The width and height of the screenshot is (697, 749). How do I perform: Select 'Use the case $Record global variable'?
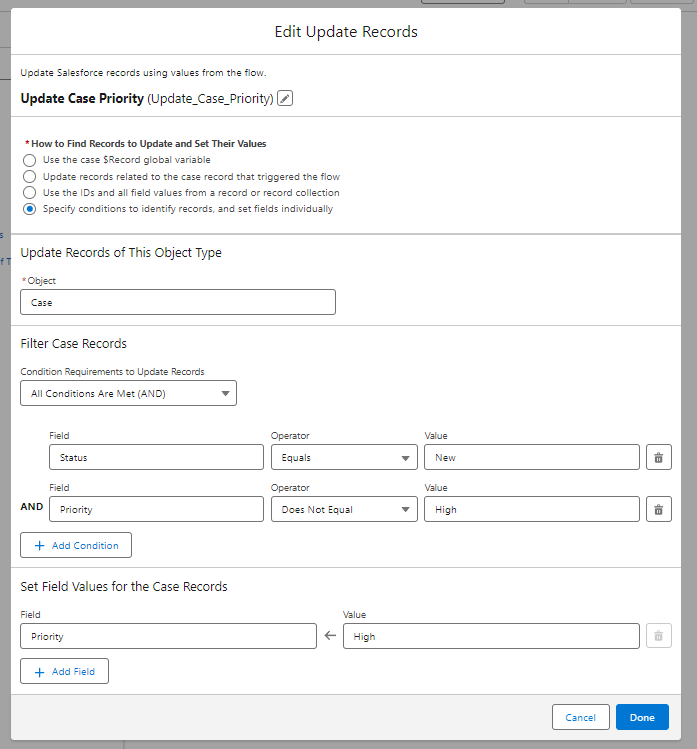pyautogui.click(x=30, y=160)
